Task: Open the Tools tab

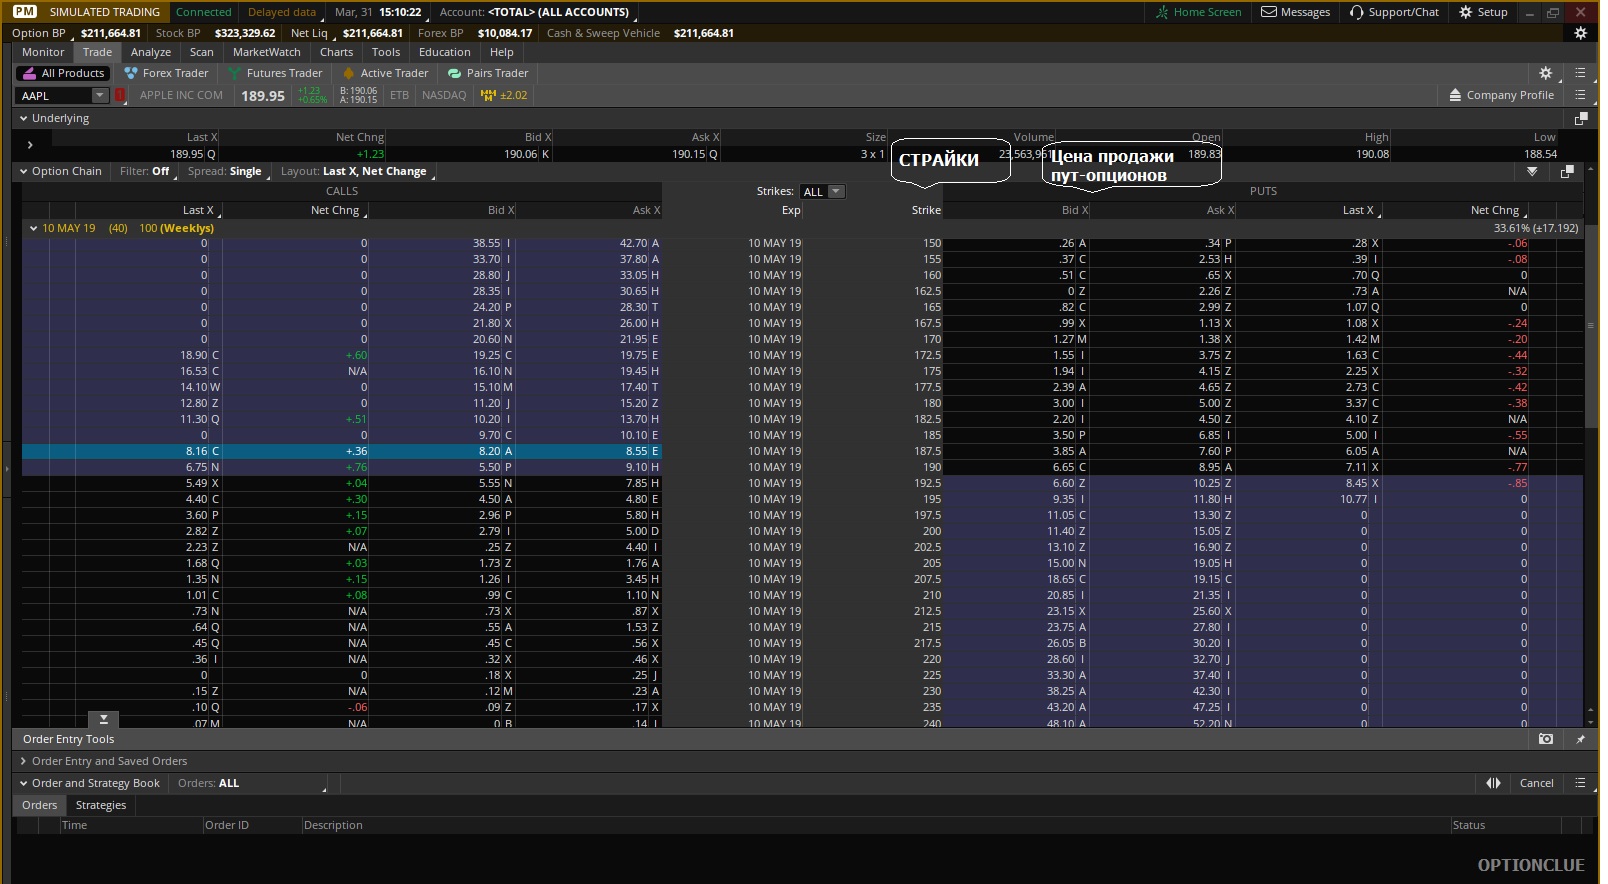Action: [x=386, y=52]
